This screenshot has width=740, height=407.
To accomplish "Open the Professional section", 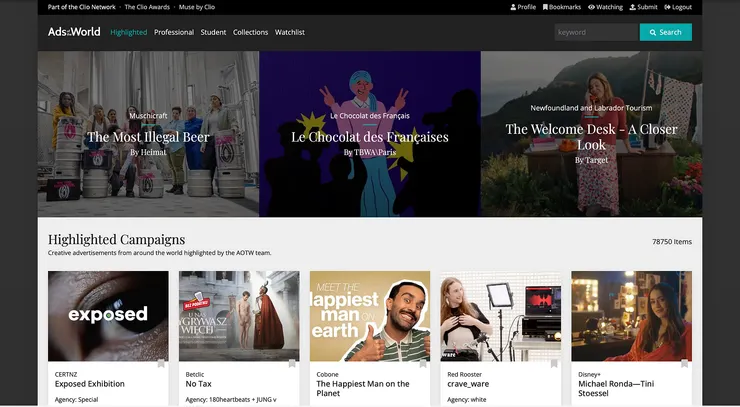I will coord(174,32).
